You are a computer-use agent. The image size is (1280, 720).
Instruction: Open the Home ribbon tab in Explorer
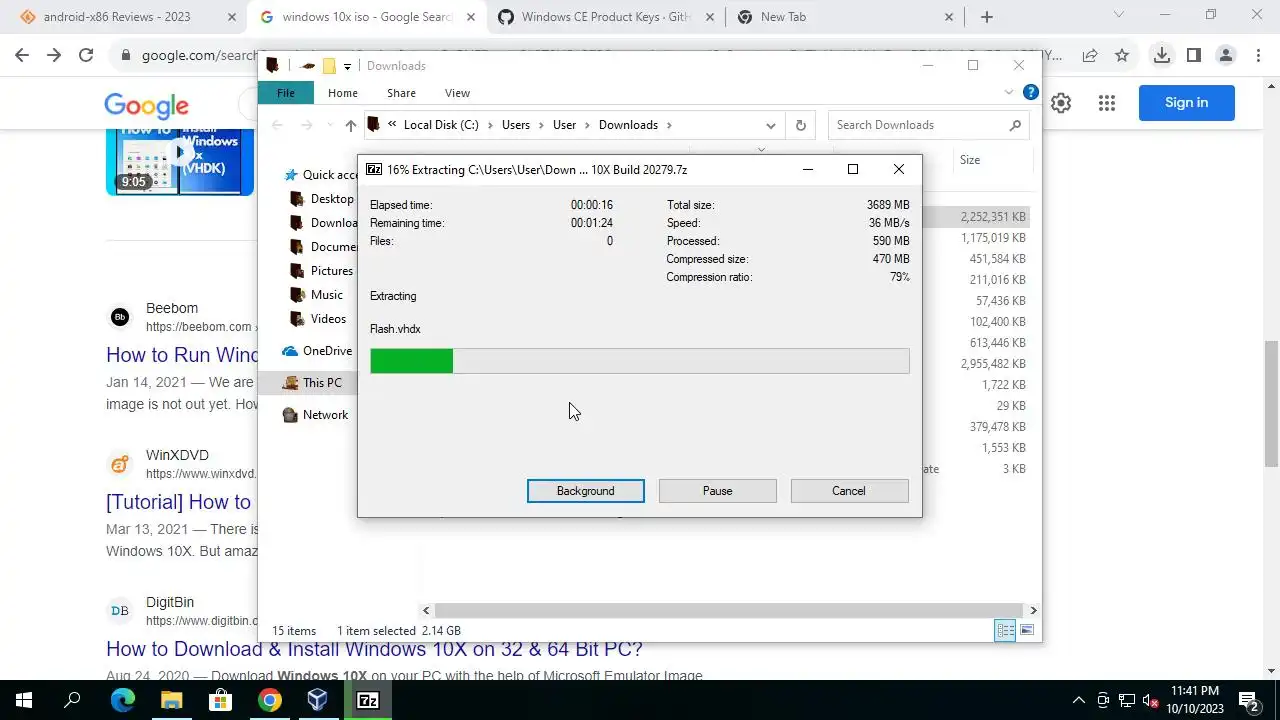pyautogui.click(x=342, y=93)
